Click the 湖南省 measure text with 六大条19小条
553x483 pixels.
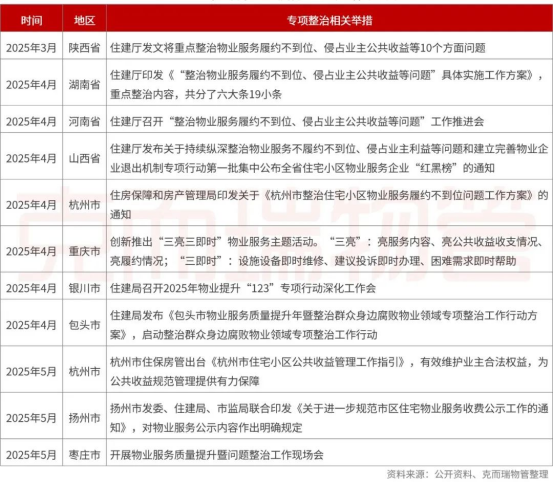pos(327,85)
